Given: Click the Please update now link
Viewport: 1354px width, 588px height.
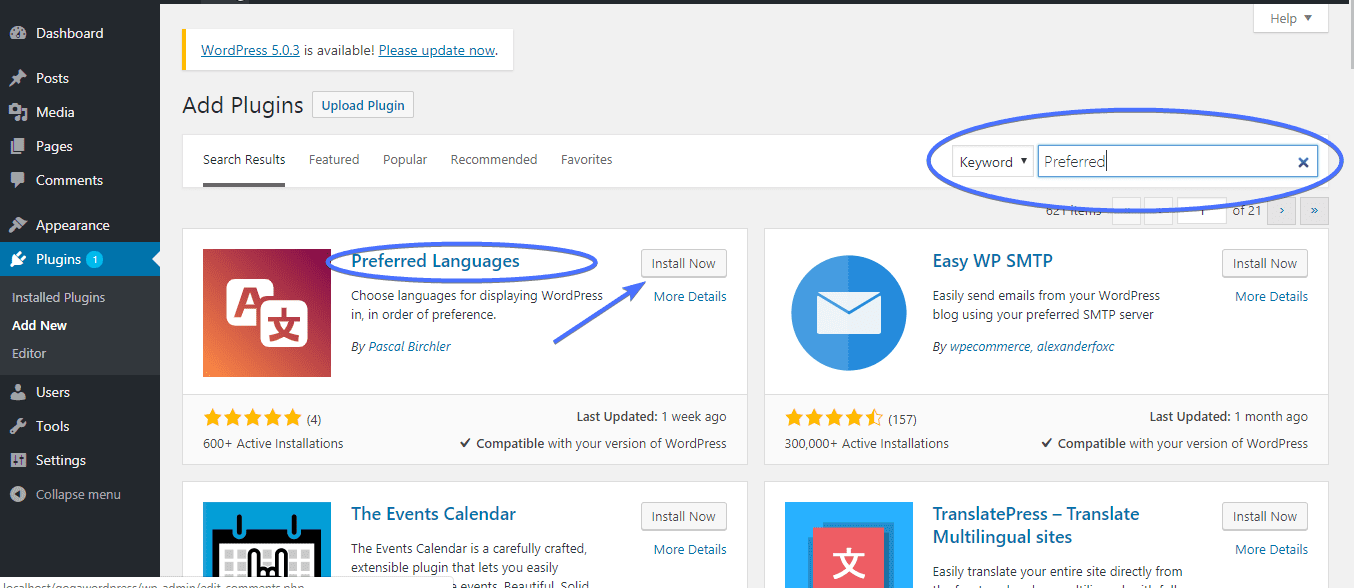Looking at the screenshot, I should pyautogui.click(x=437, y=50).
